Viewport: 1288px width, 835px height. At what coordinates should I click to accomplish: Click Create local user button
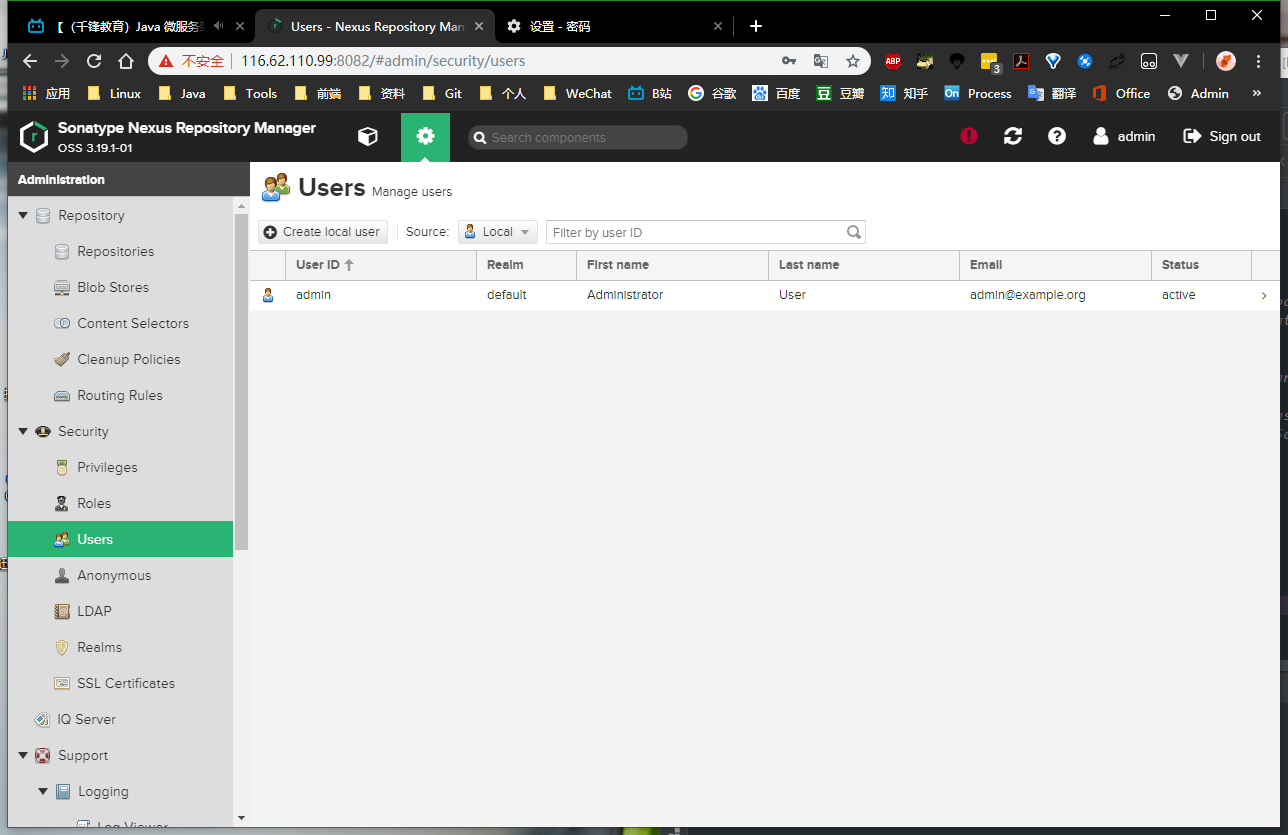coord(323,232)
